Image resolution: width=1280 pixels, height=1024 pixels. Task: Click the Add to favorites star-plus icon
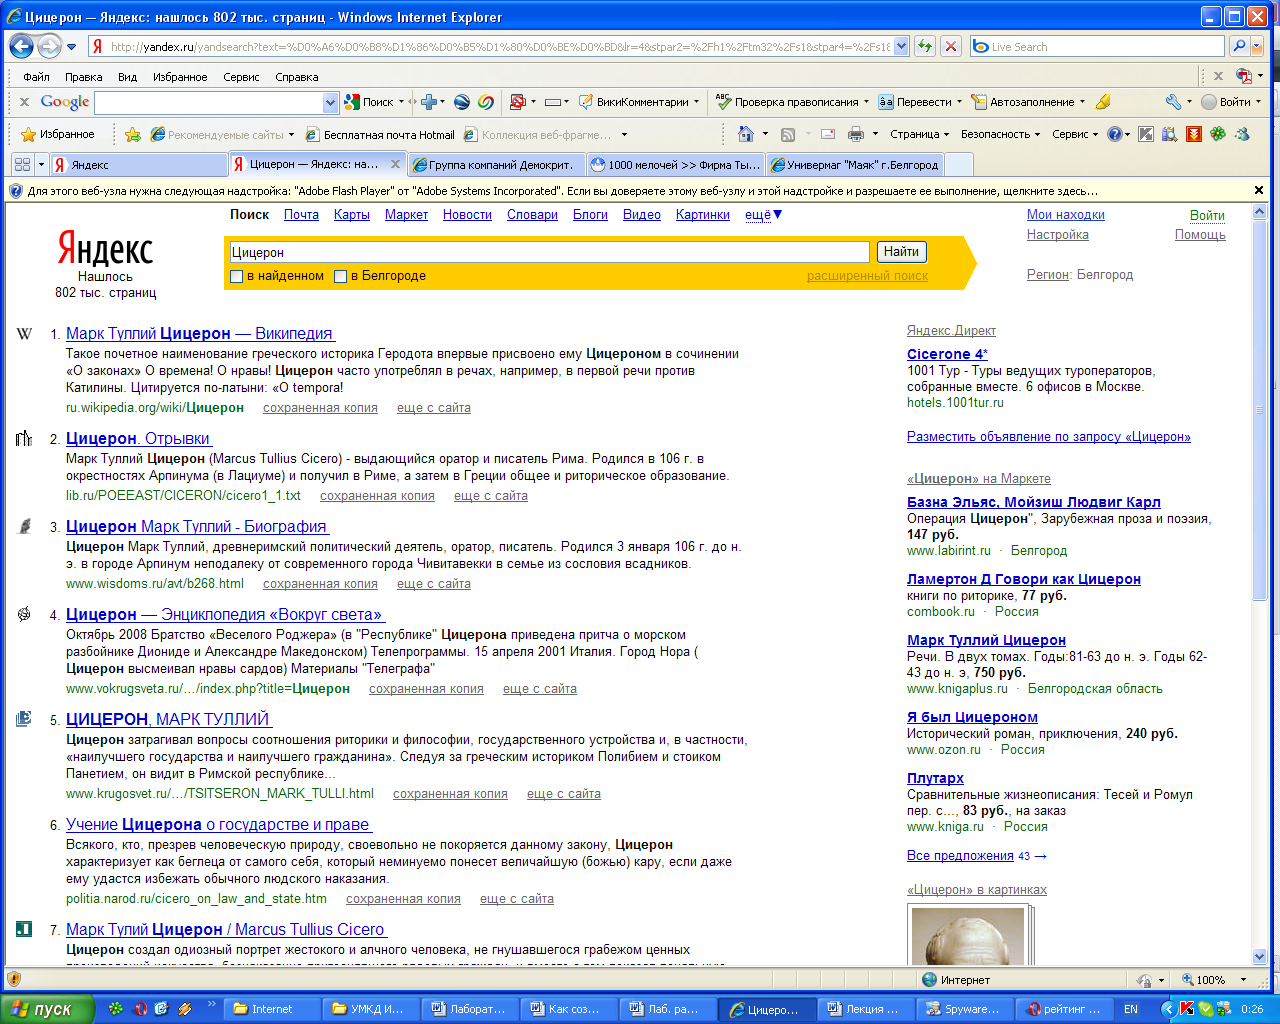coord(132,134)
